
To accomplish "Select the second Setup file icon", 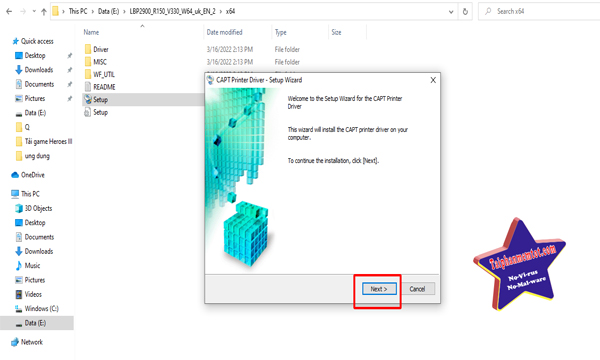I will [x=88, y=112].
